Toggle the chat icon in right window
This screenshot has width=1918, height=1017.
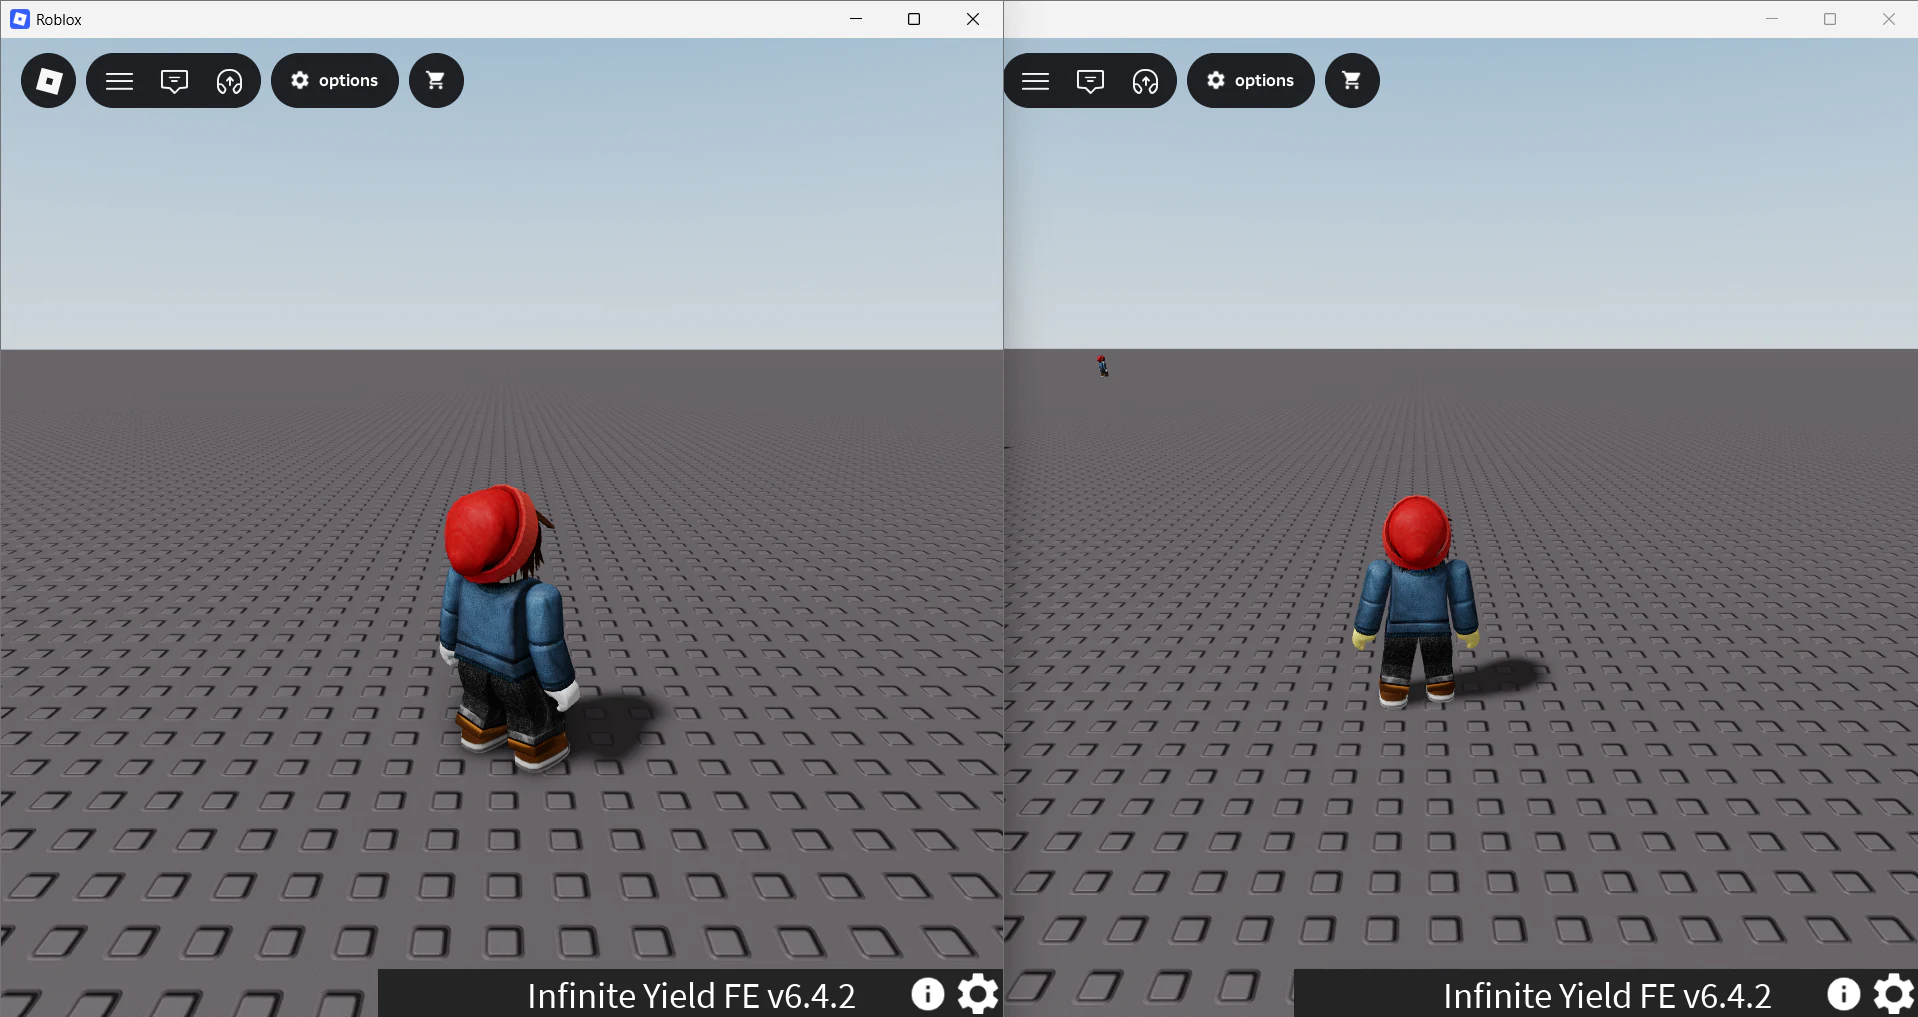[x=1090, y=81]
